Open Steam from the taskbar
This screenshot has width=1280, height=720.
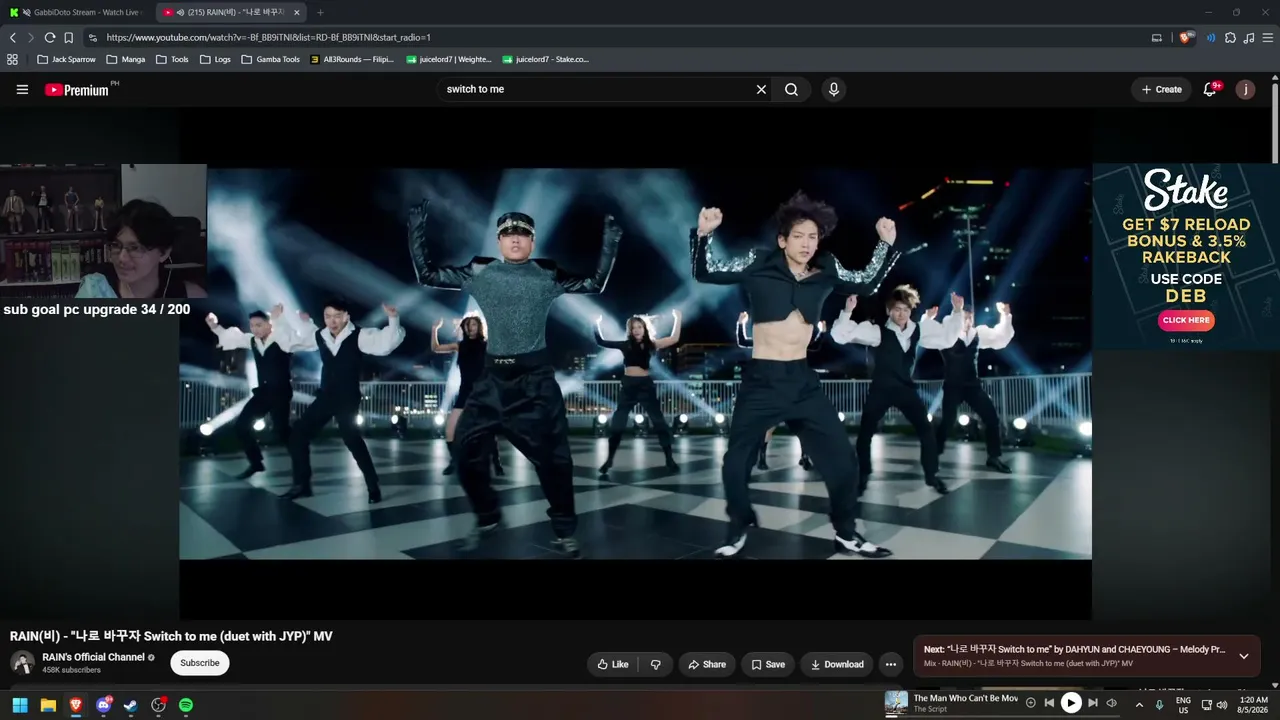point(131,705)
